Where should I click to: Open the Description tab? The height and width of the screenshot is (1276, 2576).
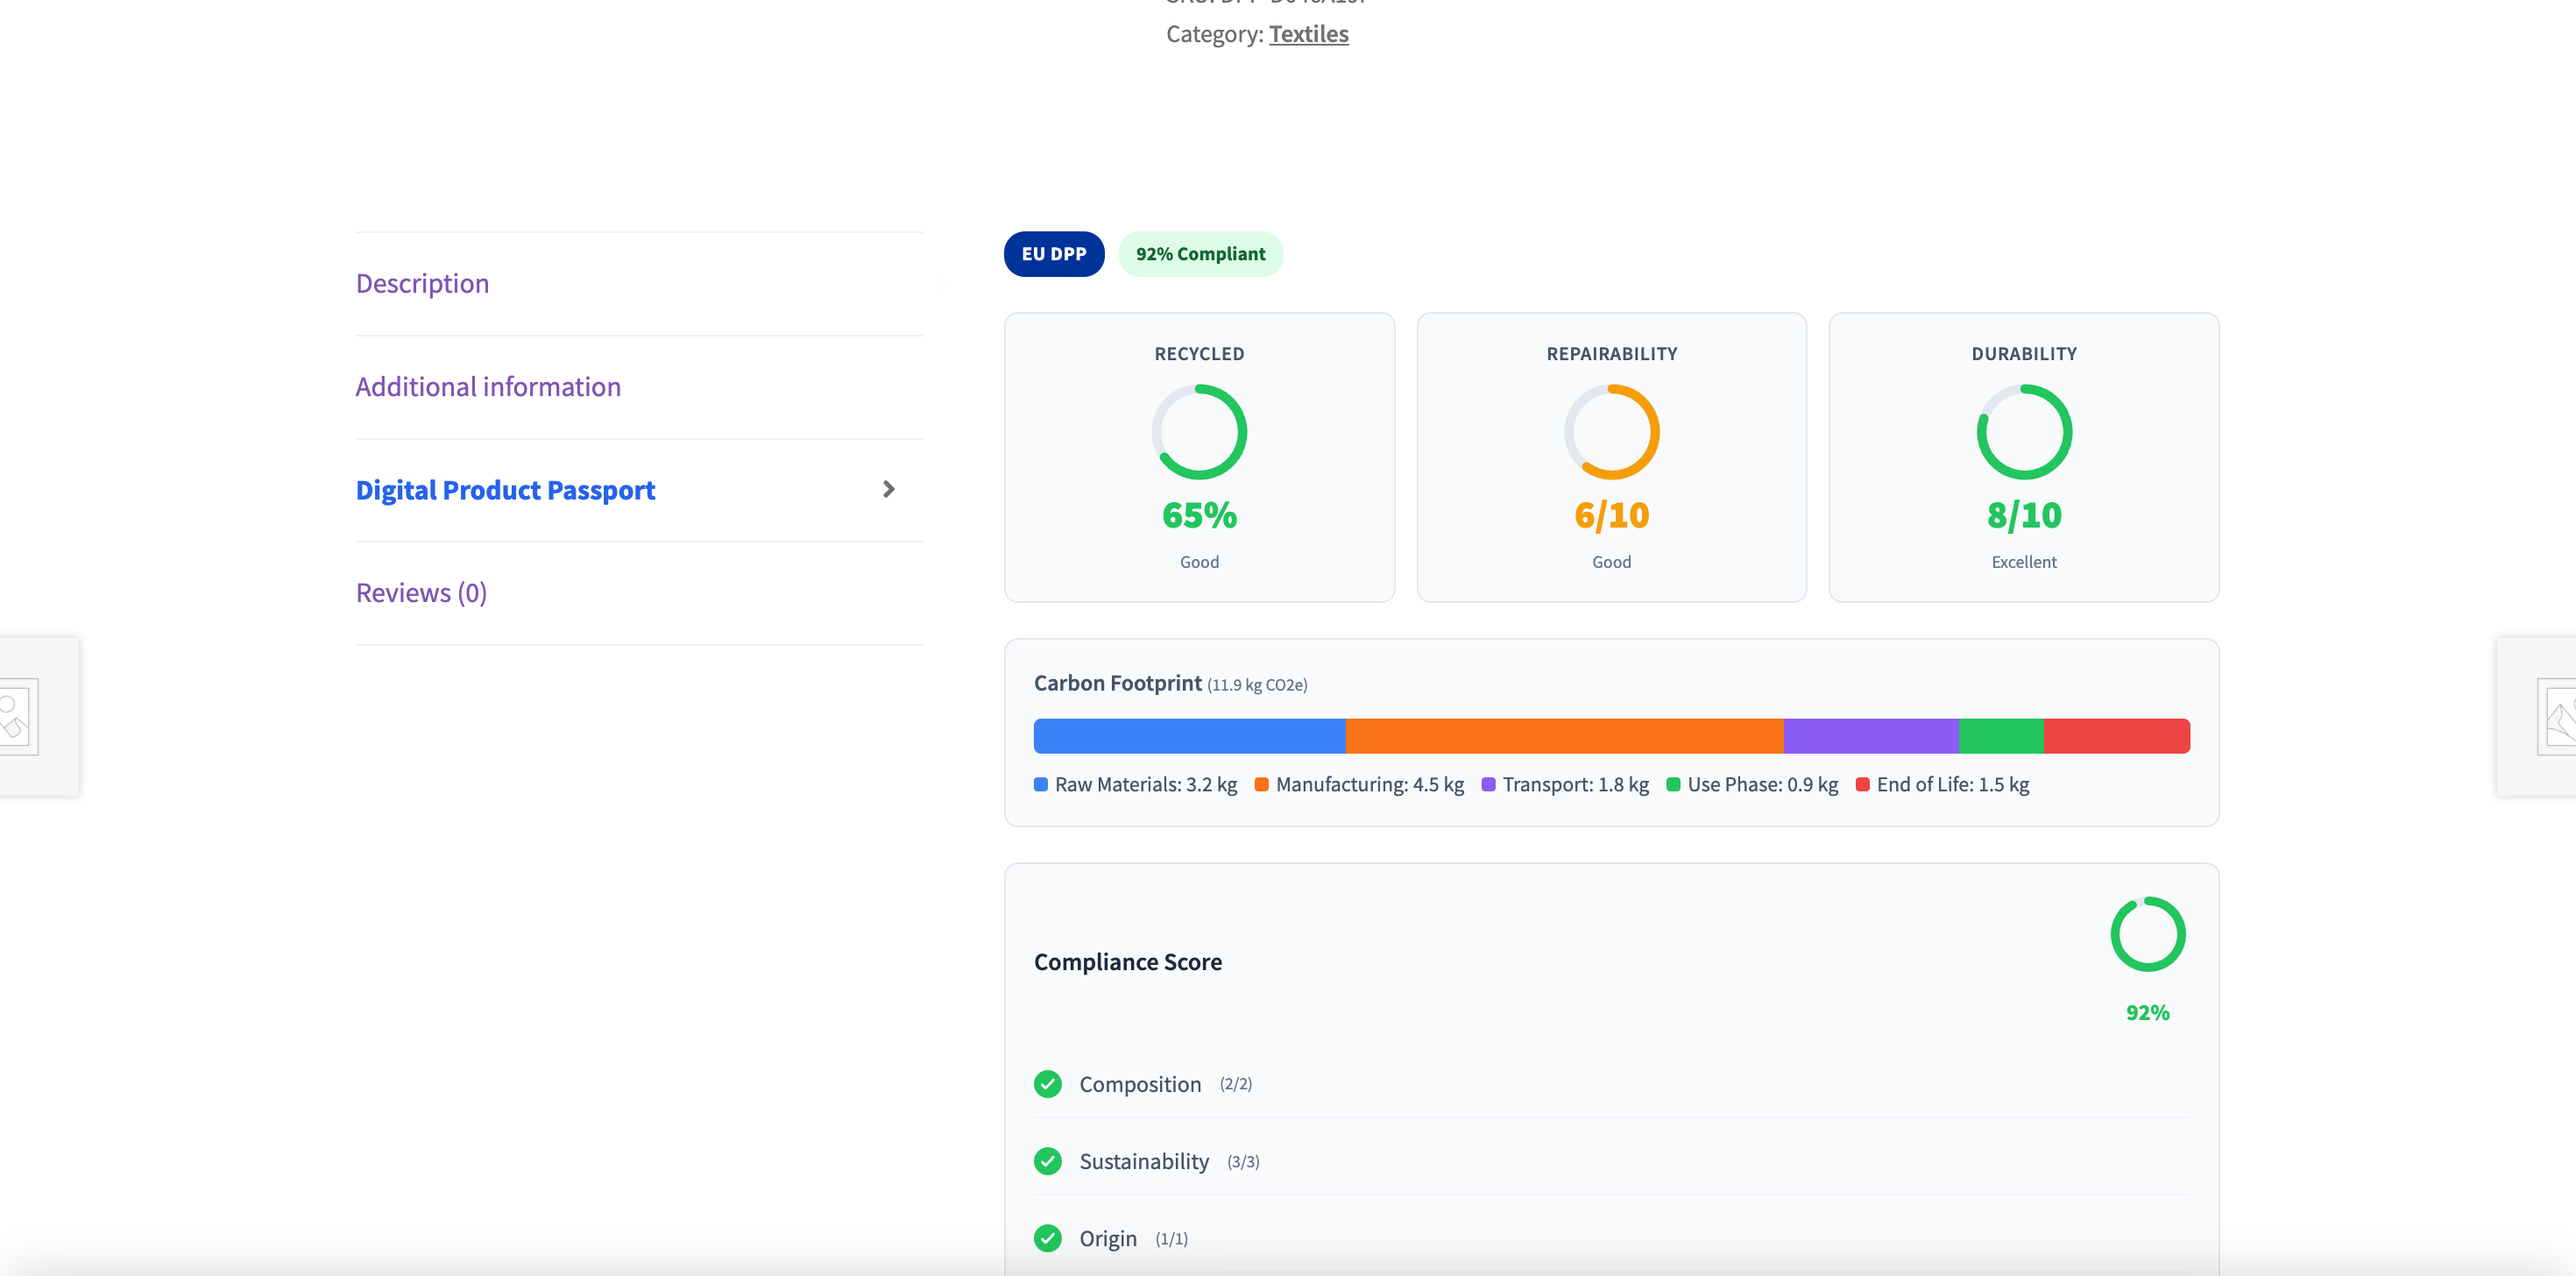pos(422,284)
